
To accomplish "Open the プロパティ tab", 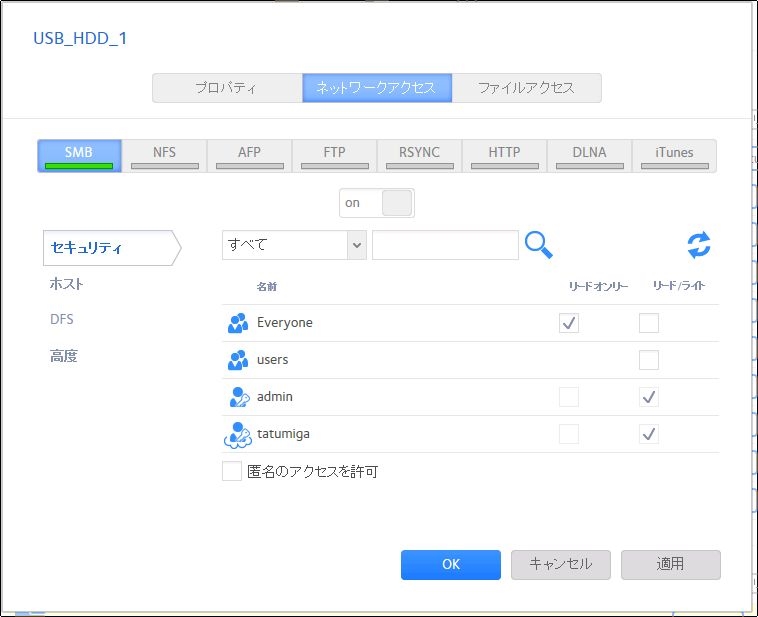I will pyautogui.click(x=227, y=88).
